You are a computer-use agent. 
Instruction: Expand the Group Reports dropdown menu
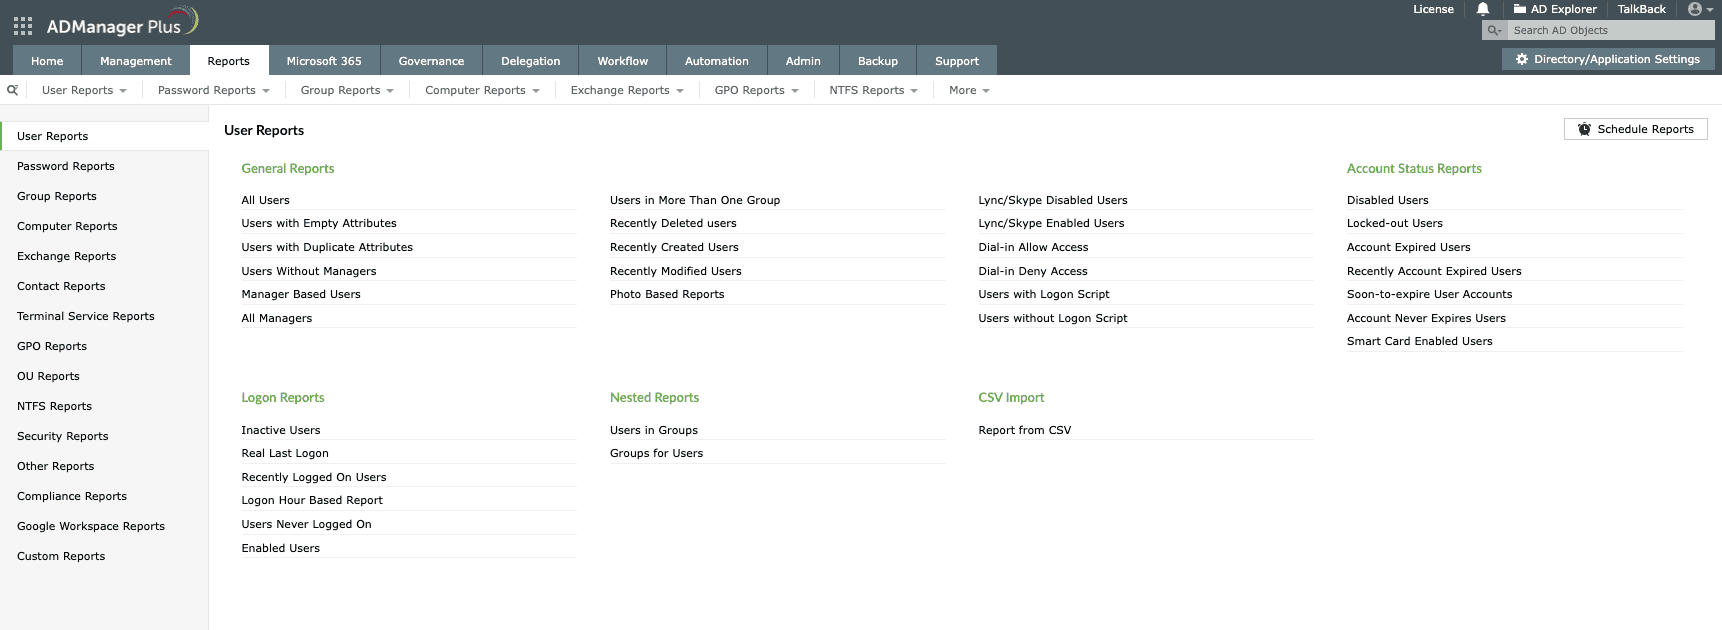[347, 90]
